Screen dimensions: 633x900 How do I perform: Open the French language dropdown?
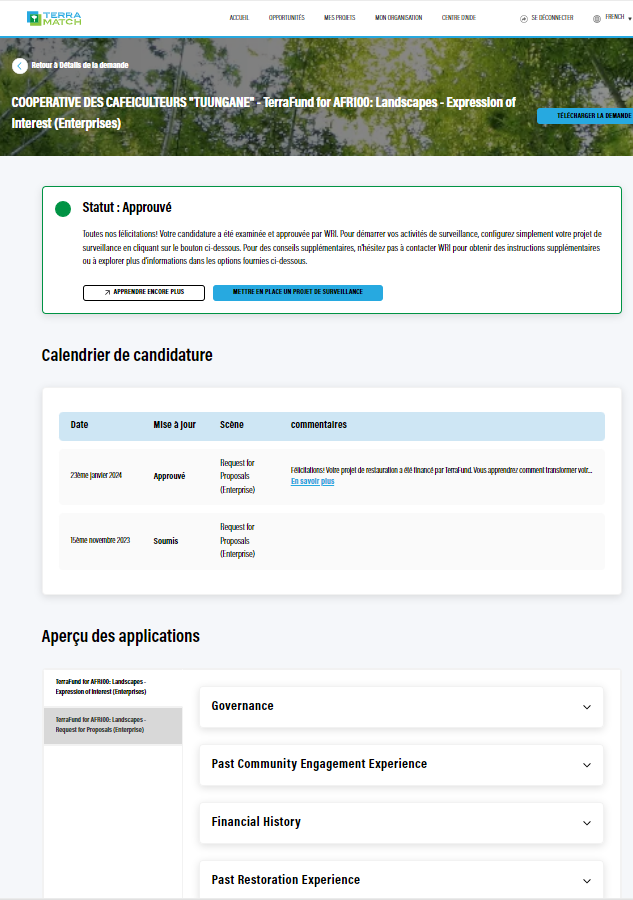point(618,17)
